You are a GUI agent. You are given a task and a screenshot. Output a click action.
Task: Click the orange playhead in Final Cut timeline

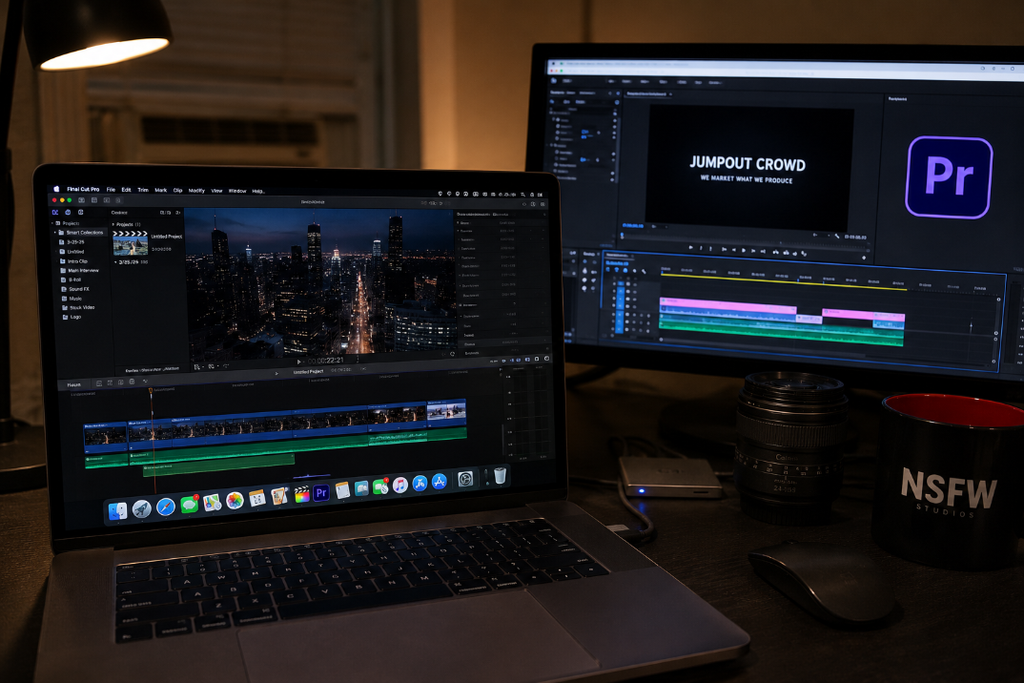coord(151,391)
